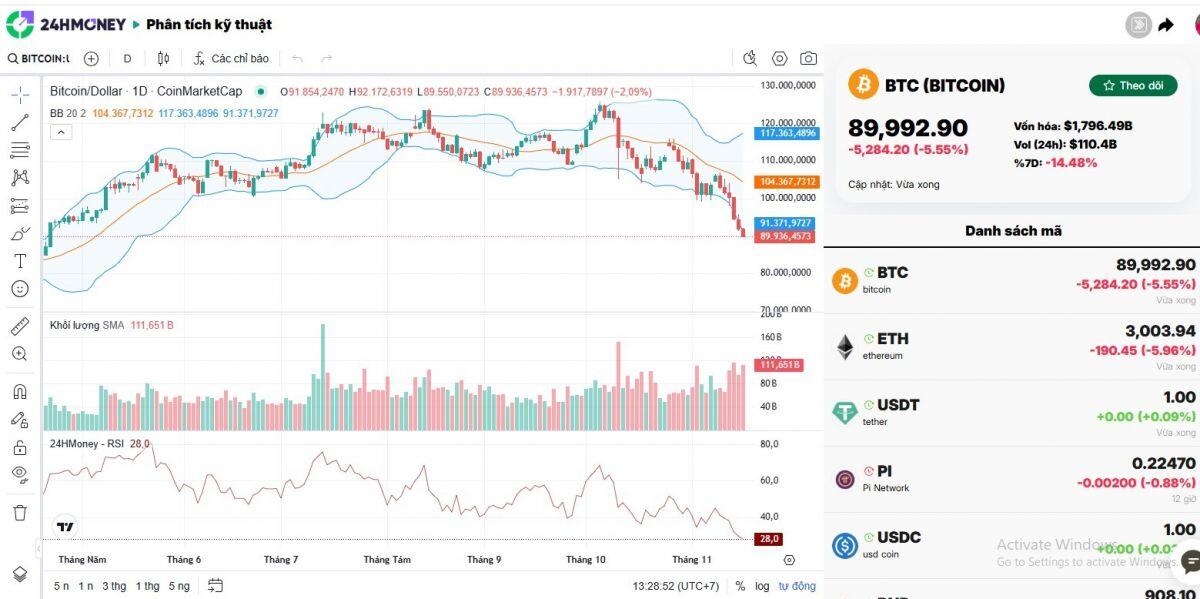Open the D timeframe interval dropdown
The image size is (1200, 599).
tap(127, 58)
